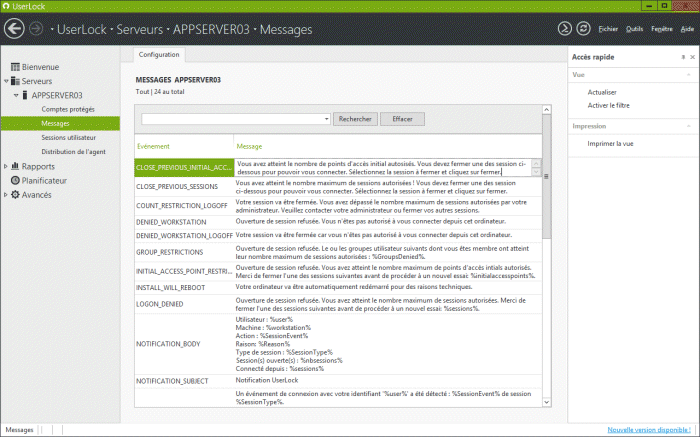This screenshot has width=700, height=437.
Task: Collapse the Vue section
Action: pyautogui.click(x=688, y=75)
